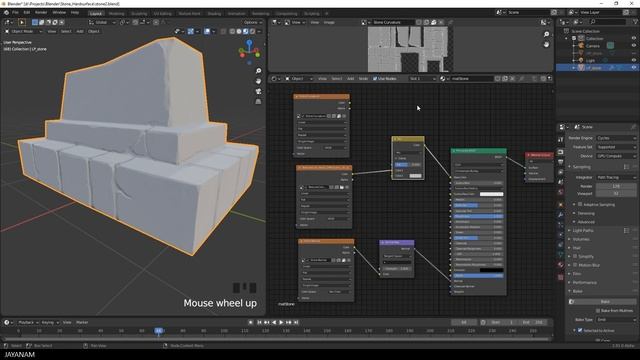This screenshot has width=640, height=360.
Task: Switch to the UV Editing workspace tab
Action: coord(162,13)
